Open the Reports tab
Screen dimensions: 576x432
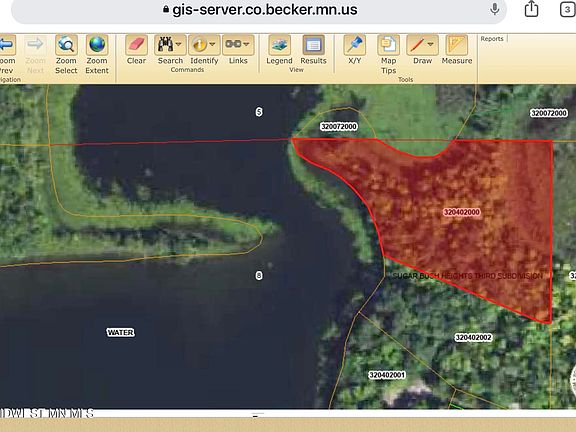492,39
